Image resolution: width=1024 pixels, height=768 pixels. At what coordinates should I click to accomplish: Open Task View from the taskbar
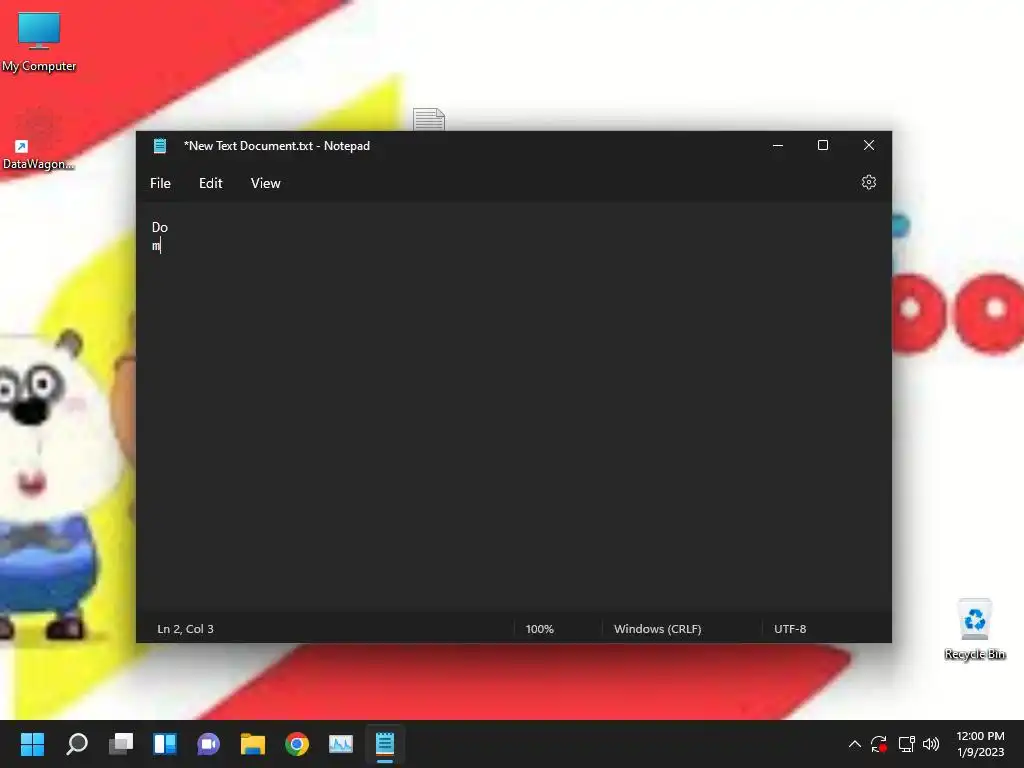121,744
